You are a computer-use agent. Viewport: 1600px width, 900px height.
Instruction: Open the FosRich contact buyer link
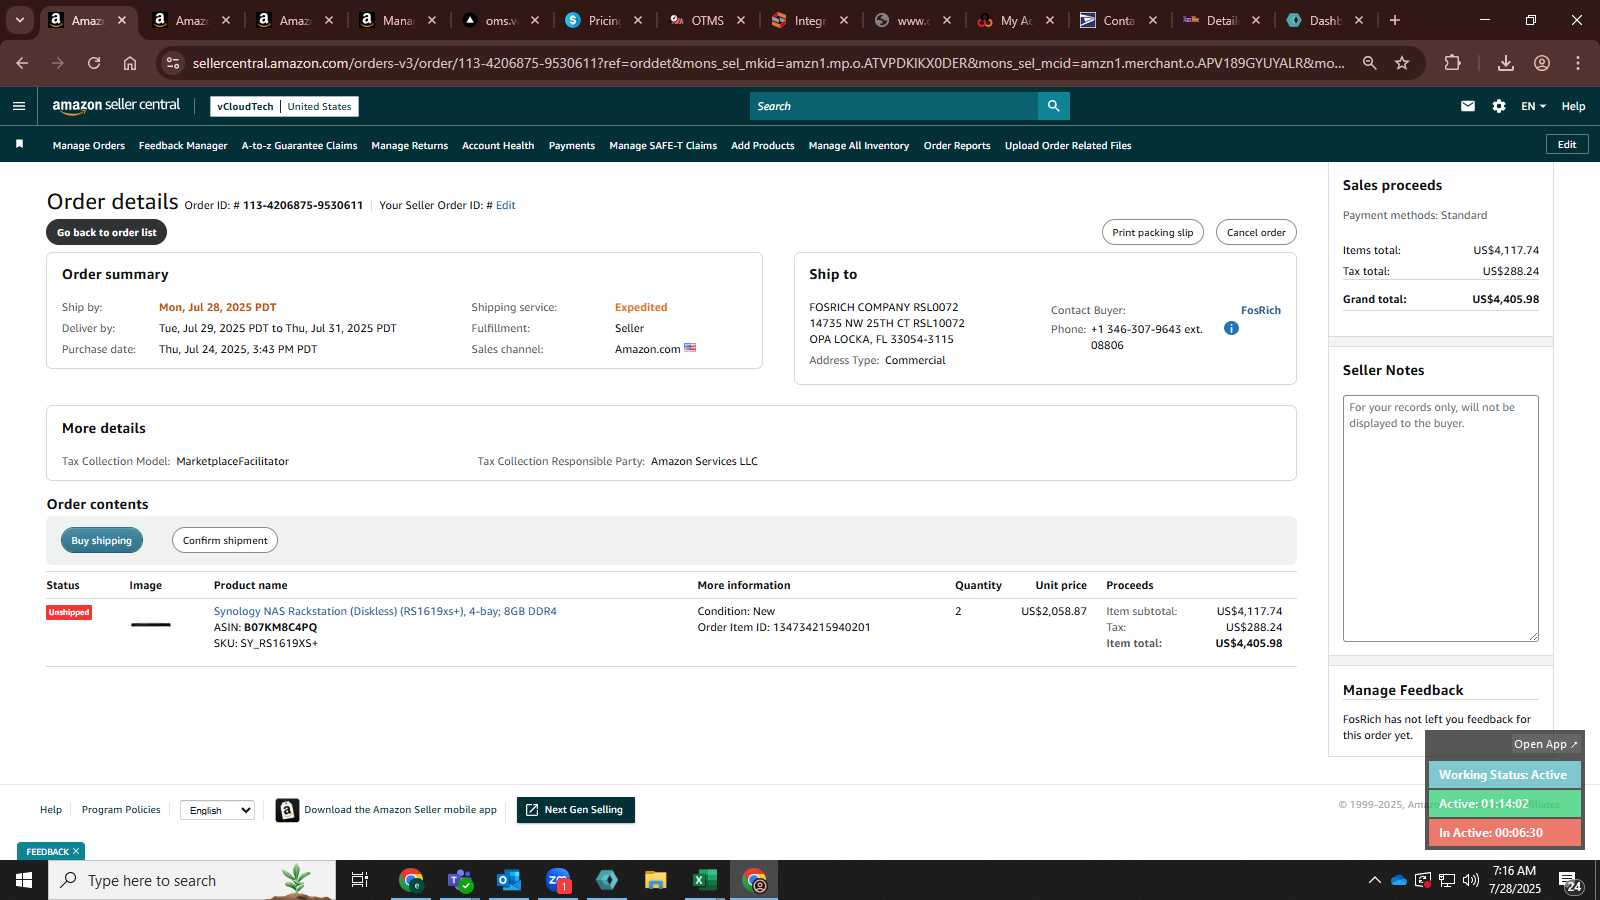click(1261, 310)
